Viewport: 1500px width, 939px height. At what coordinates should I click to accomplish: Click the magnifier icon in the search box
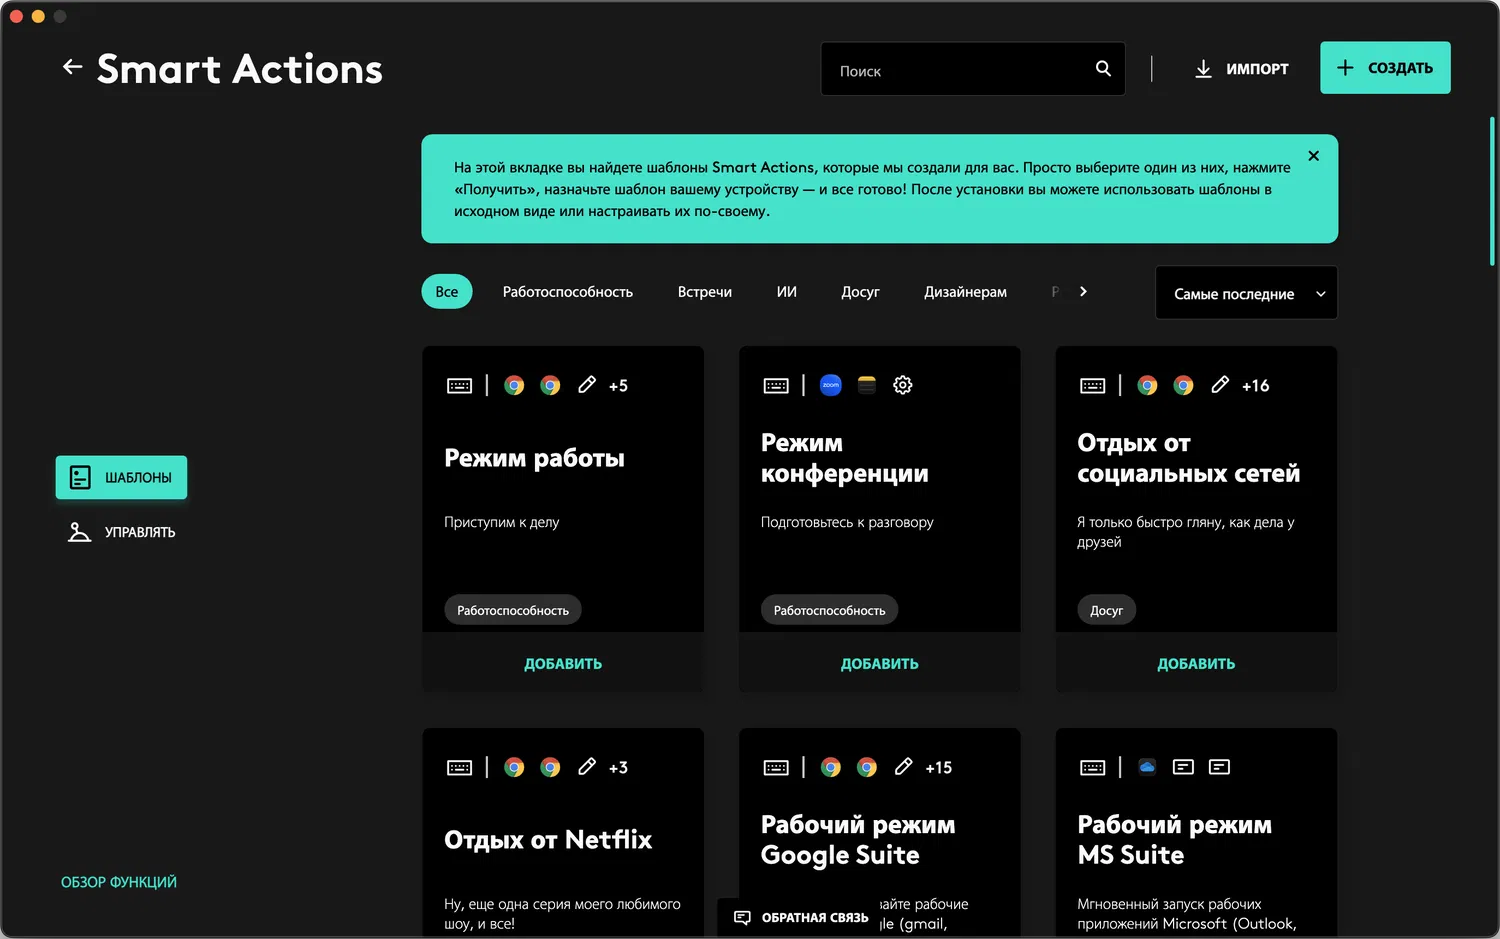(1103, 69)
